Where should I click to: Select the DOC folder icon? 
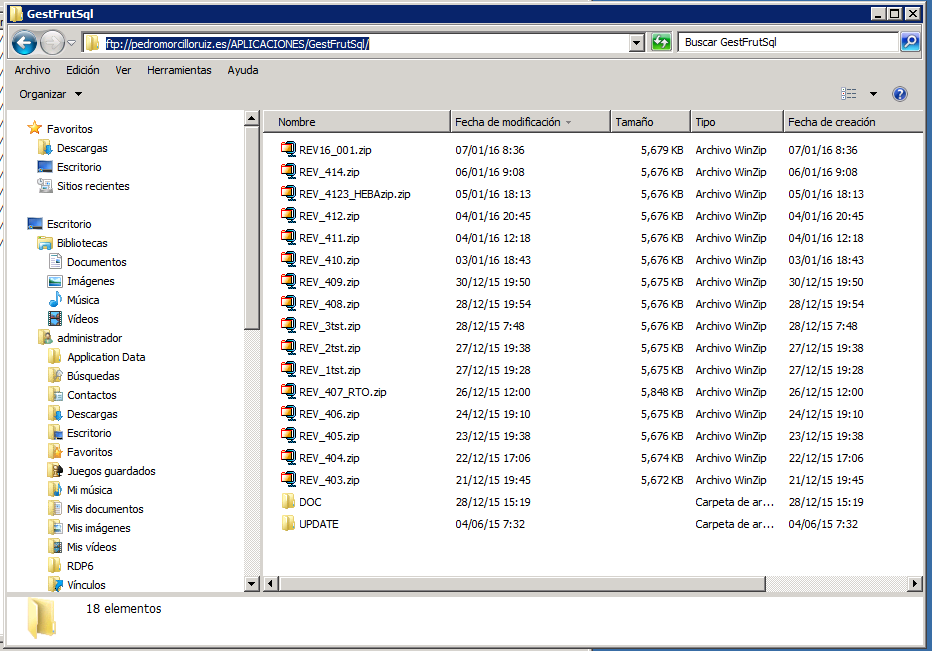289,502
